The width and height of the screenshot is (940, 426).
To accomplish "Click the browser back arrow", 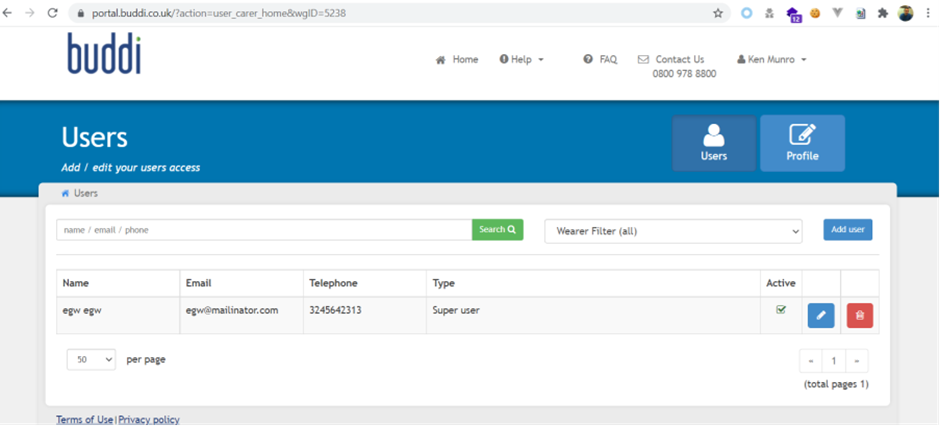I will click(10, 13).
